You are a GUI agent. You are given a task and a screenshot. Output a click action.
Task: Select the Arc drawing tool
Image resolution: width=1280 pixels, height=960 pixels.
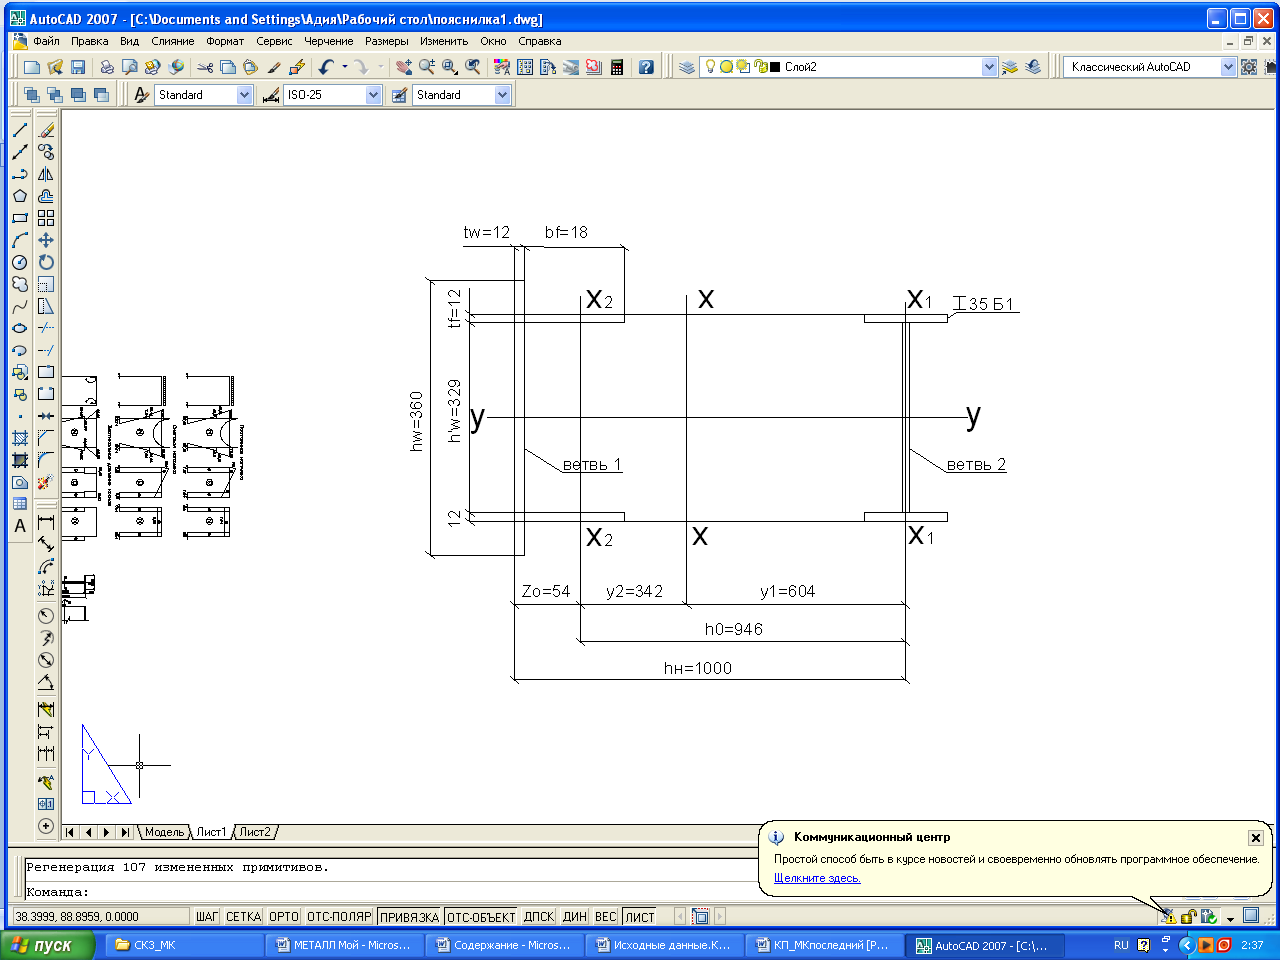click(19, 240)
